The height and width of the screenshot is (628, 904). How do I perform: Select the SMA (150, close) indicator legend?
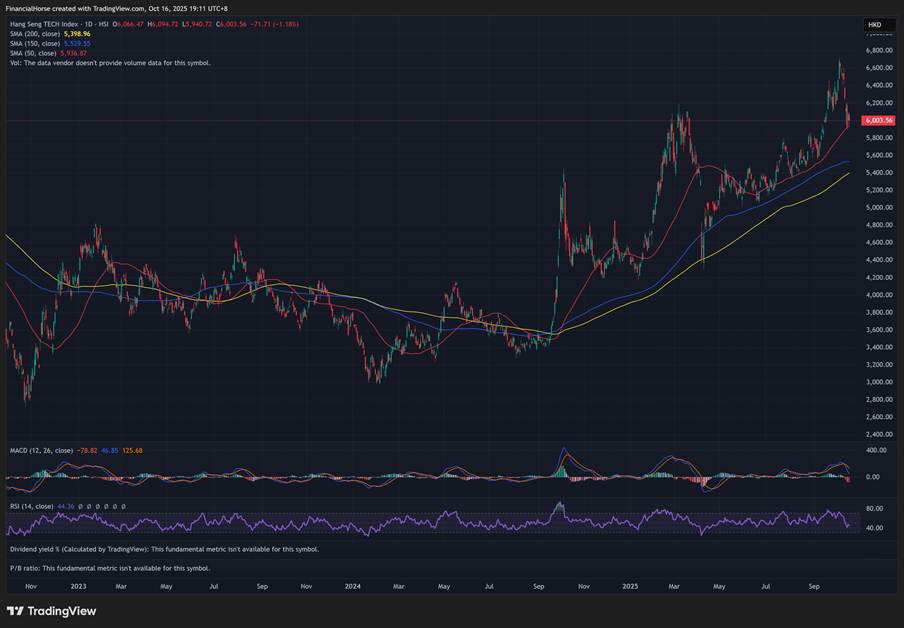point(34,44)
